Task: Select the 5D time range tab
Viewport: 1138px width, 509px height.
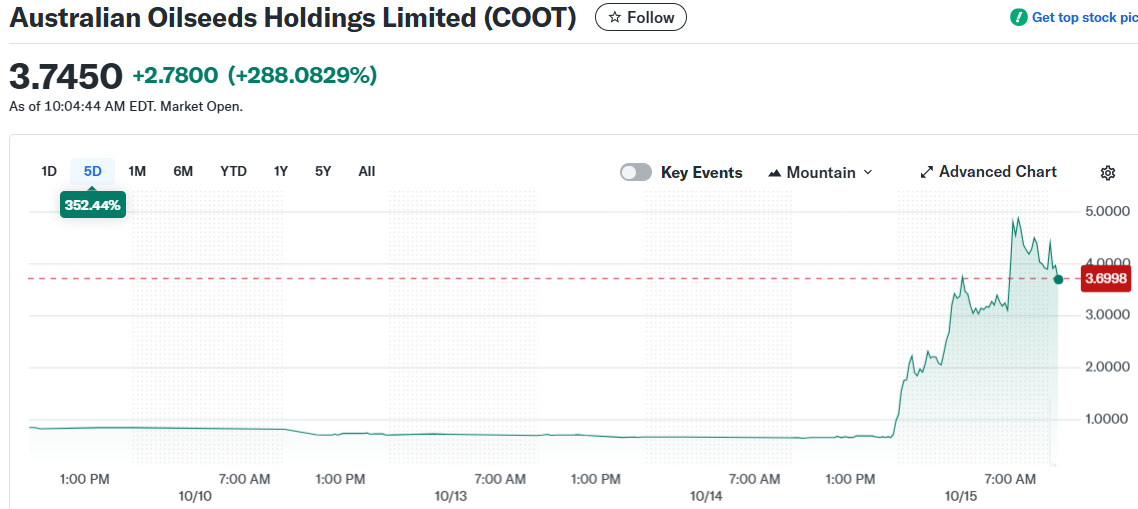Action: (92, 171)
